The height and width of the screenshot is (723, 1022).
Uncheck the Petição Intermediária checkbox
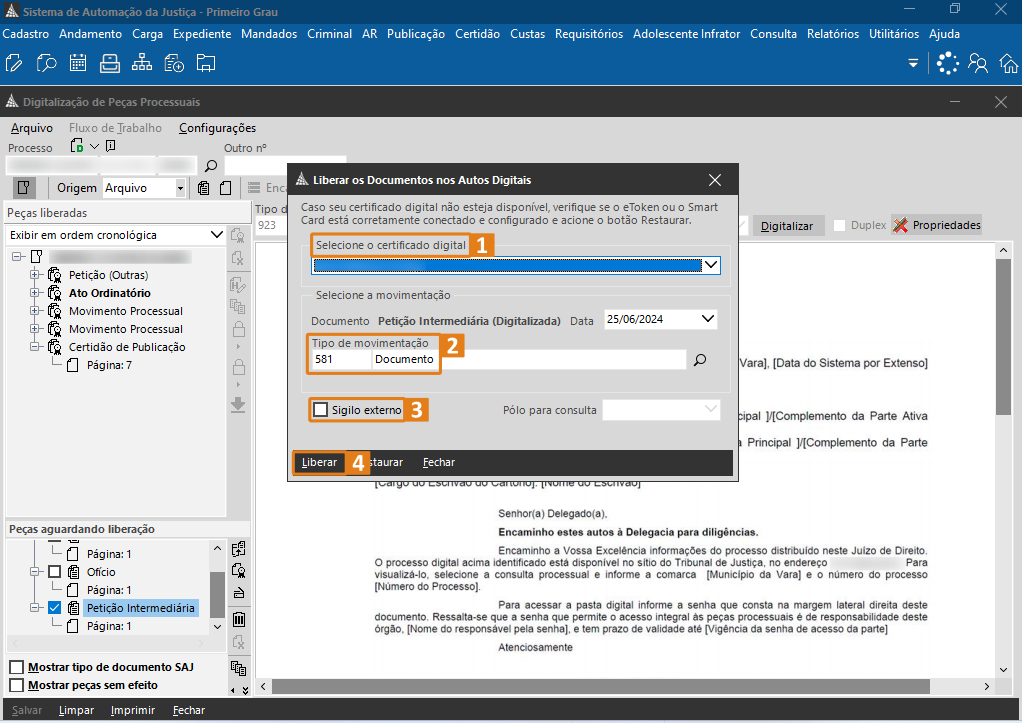point(55,608)
